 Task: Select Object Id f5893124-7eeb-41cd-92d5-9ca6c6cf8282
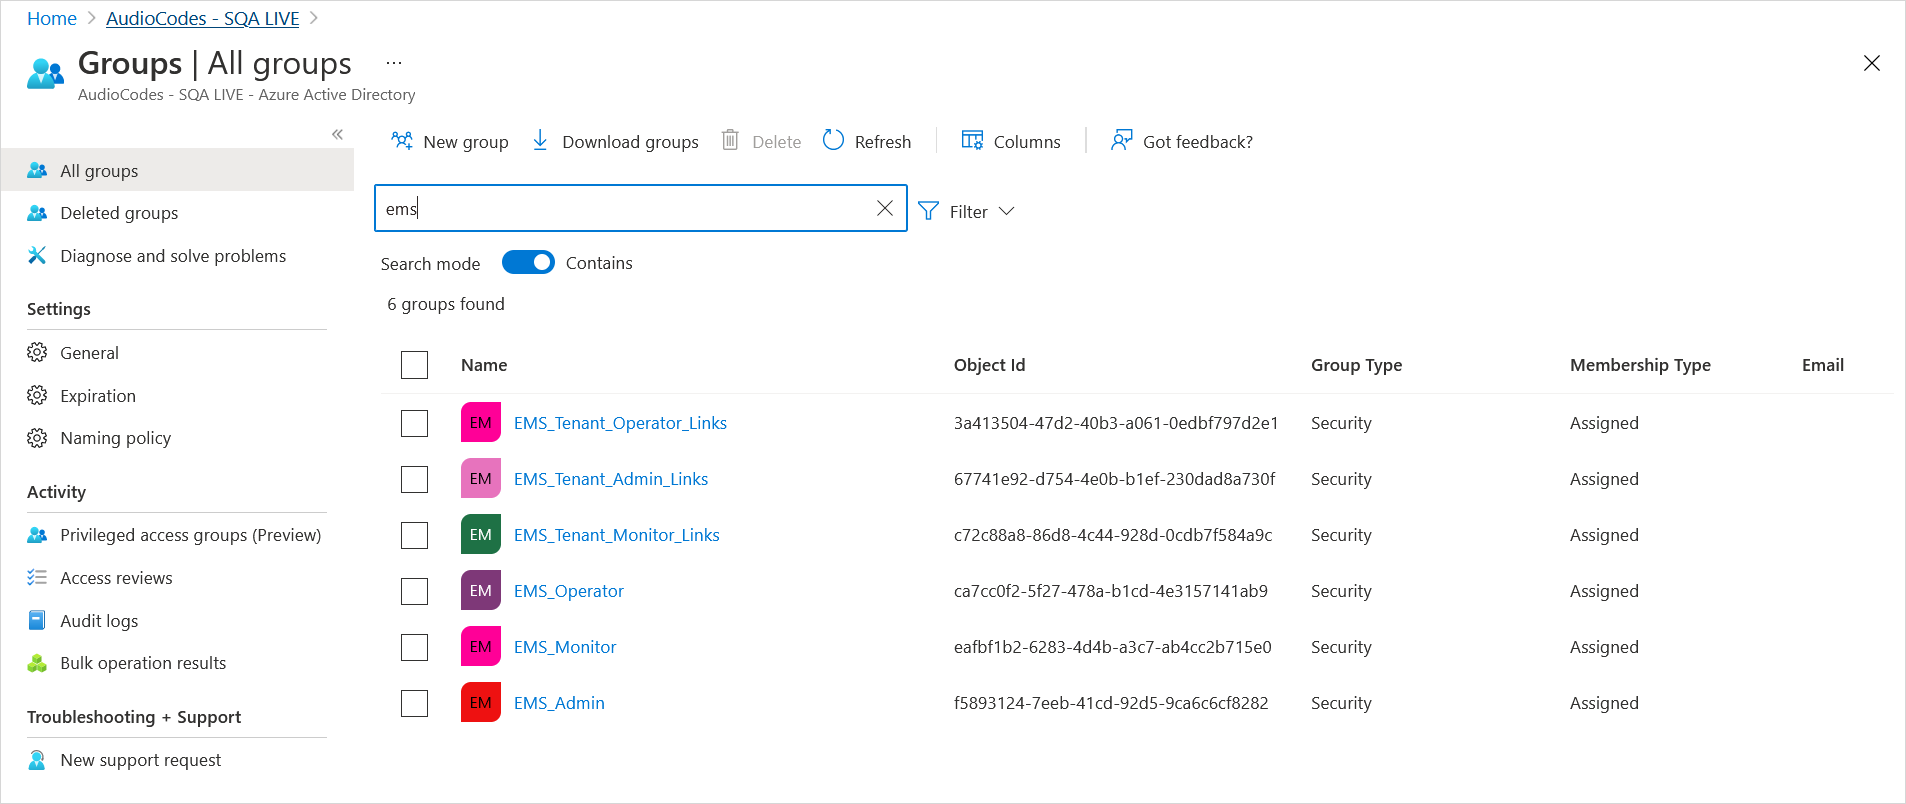[x=1111, y=703]
